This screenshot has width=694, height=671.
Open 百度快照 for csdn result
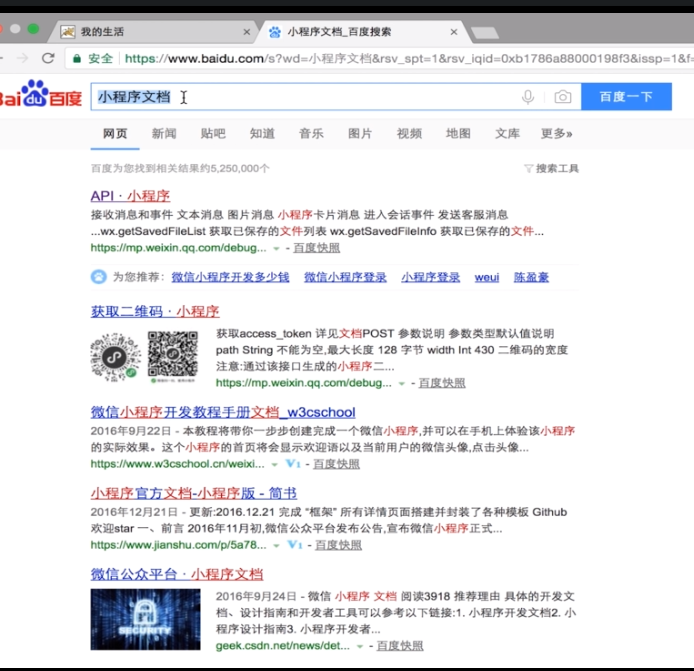(400, 646)
